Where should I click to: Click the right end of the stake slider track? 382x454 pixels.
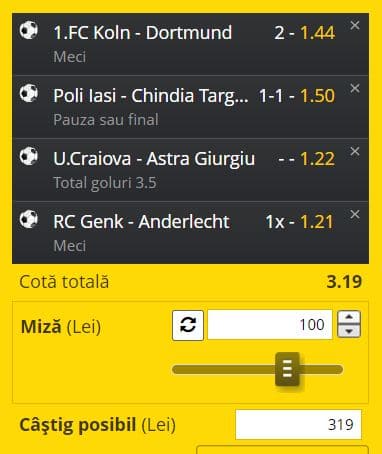[339, 369]
